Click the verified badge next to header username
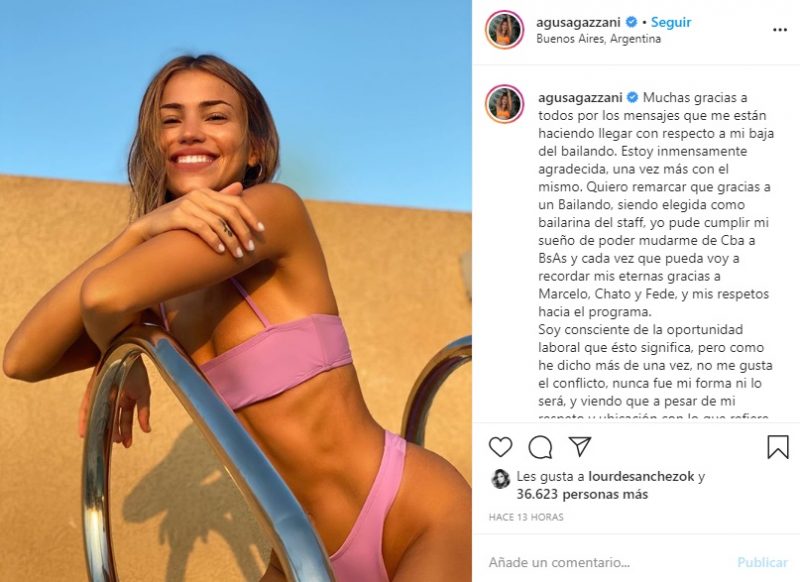This screenshot has width=800, height=582. [x=631, y=22]
